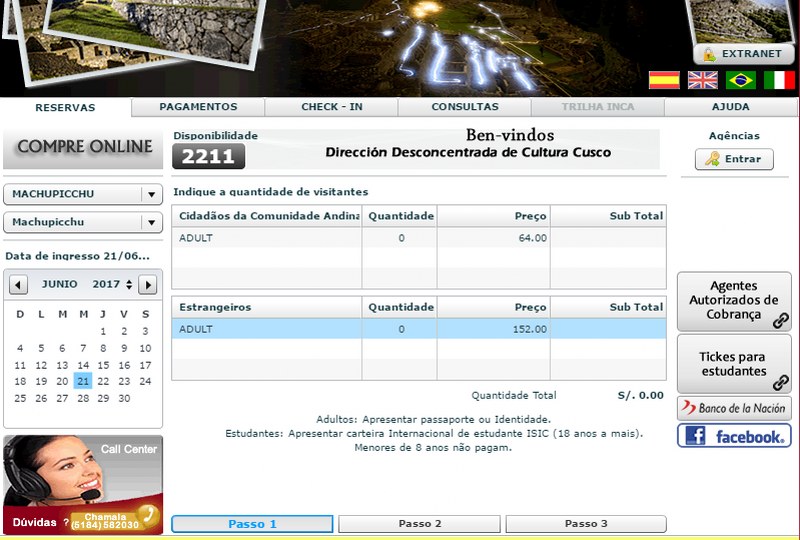Select the Spanish flag language icon
800x540 pixels.
click(x=664, y=80)
